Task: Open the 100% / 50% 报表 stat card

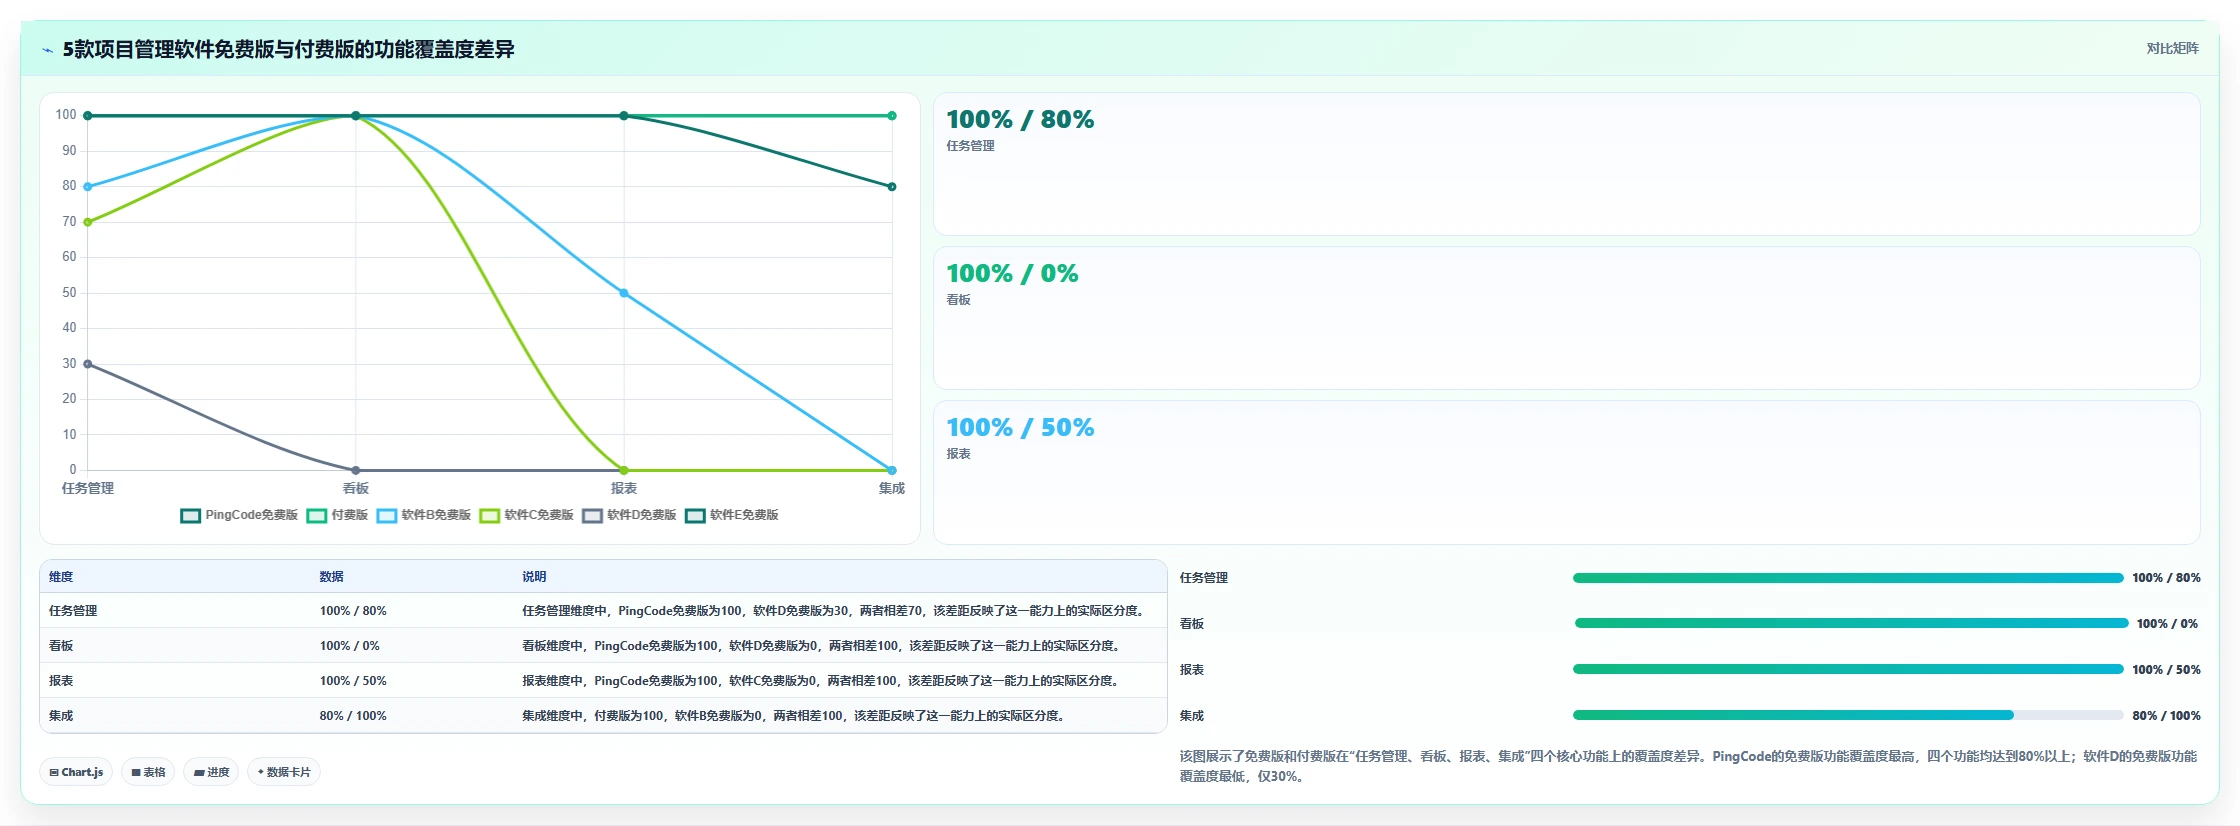Action: click(x=1566, y=472)
